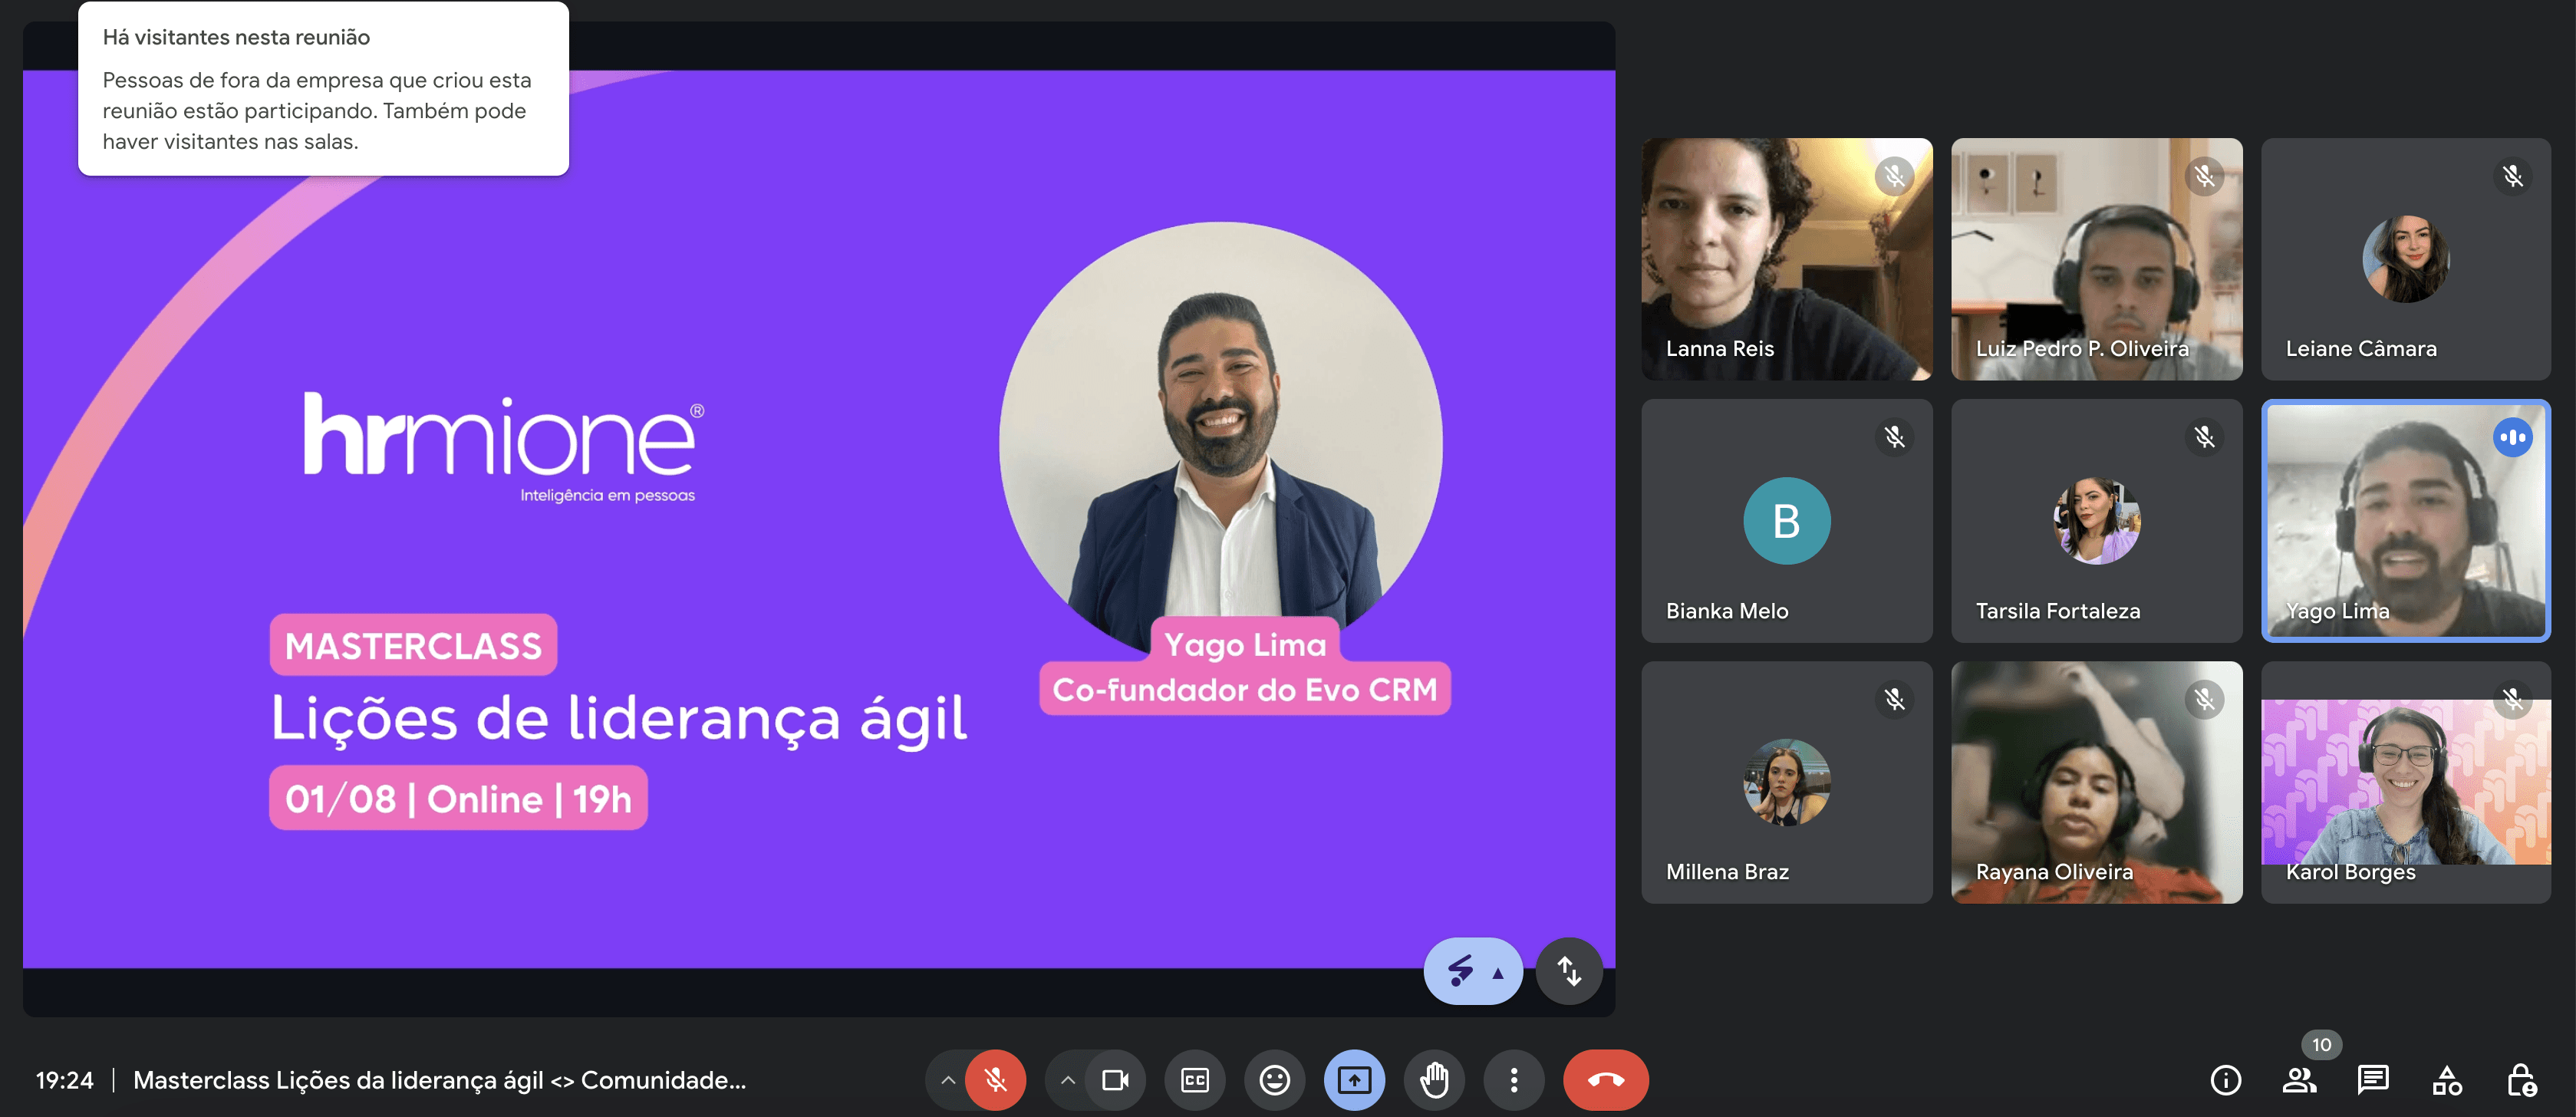Click the swap layout arrows button
This screenshot has height=1117, width=2576.
click(x=1569, y=971)
